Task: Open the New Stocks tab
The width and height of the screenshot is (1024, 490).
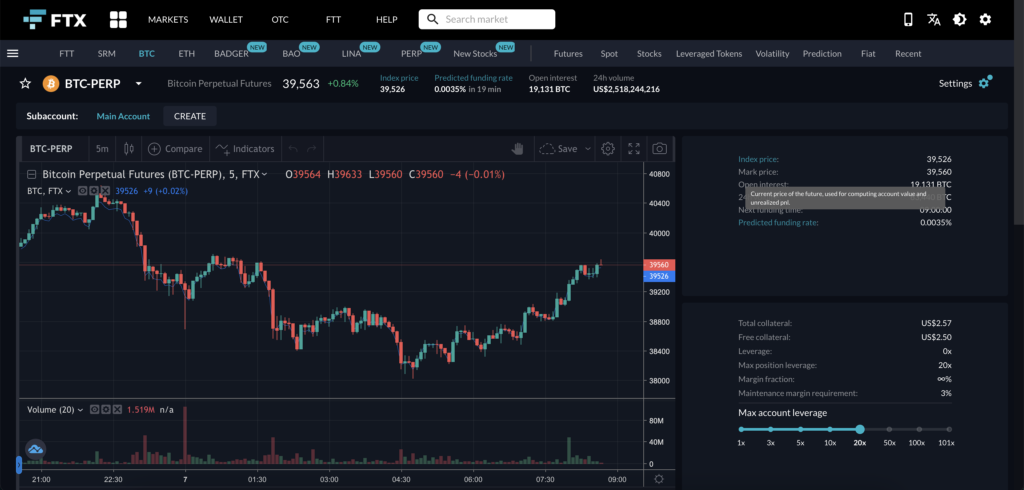Action: [475, 54]
